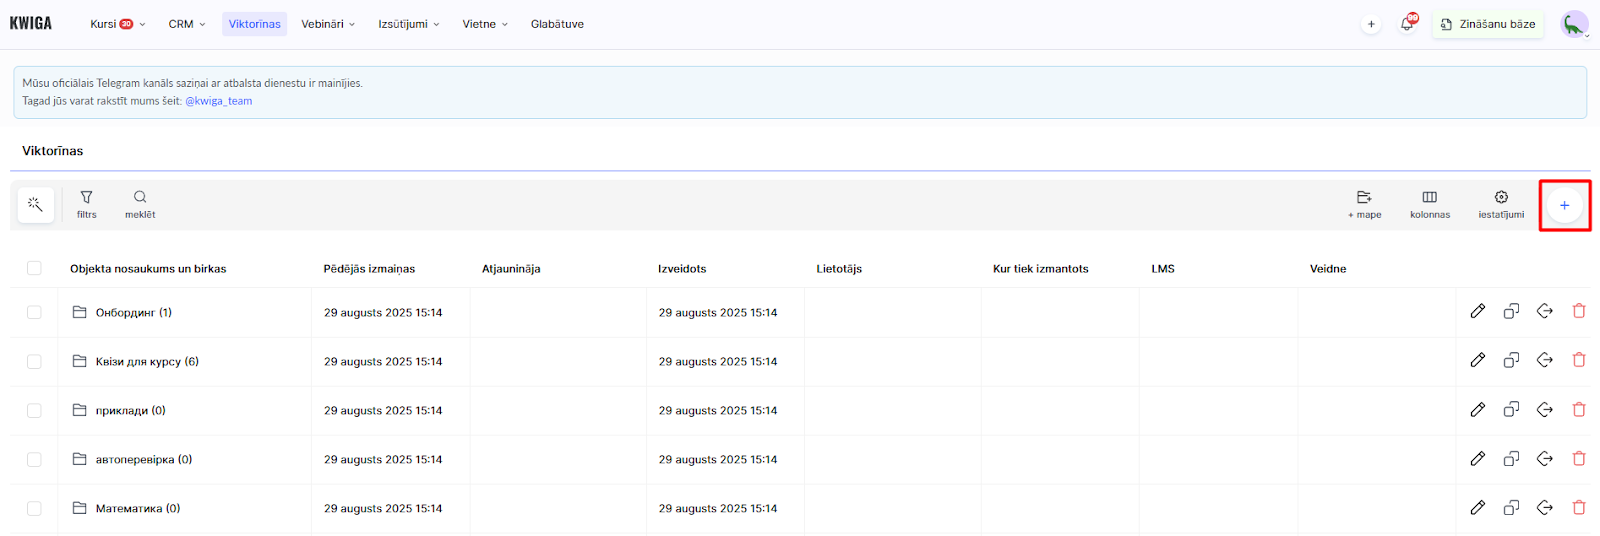Edit the Математика folder with pencil icon

(1477, 508)
